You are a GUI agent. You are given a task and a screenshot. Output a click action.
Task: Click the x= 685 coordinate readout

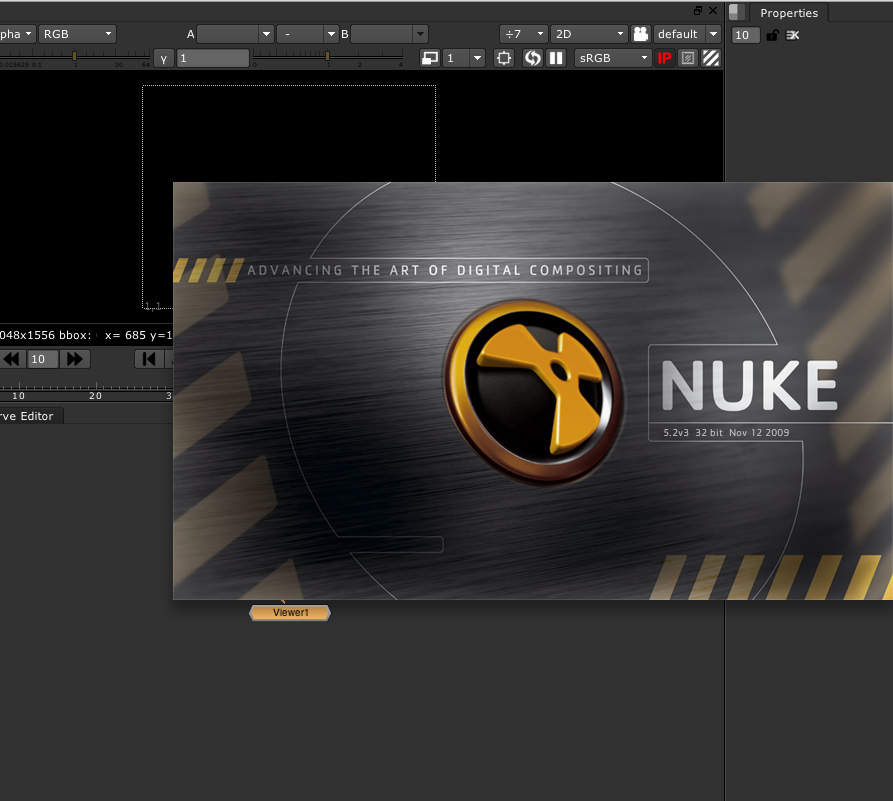[x=125, y=335]
